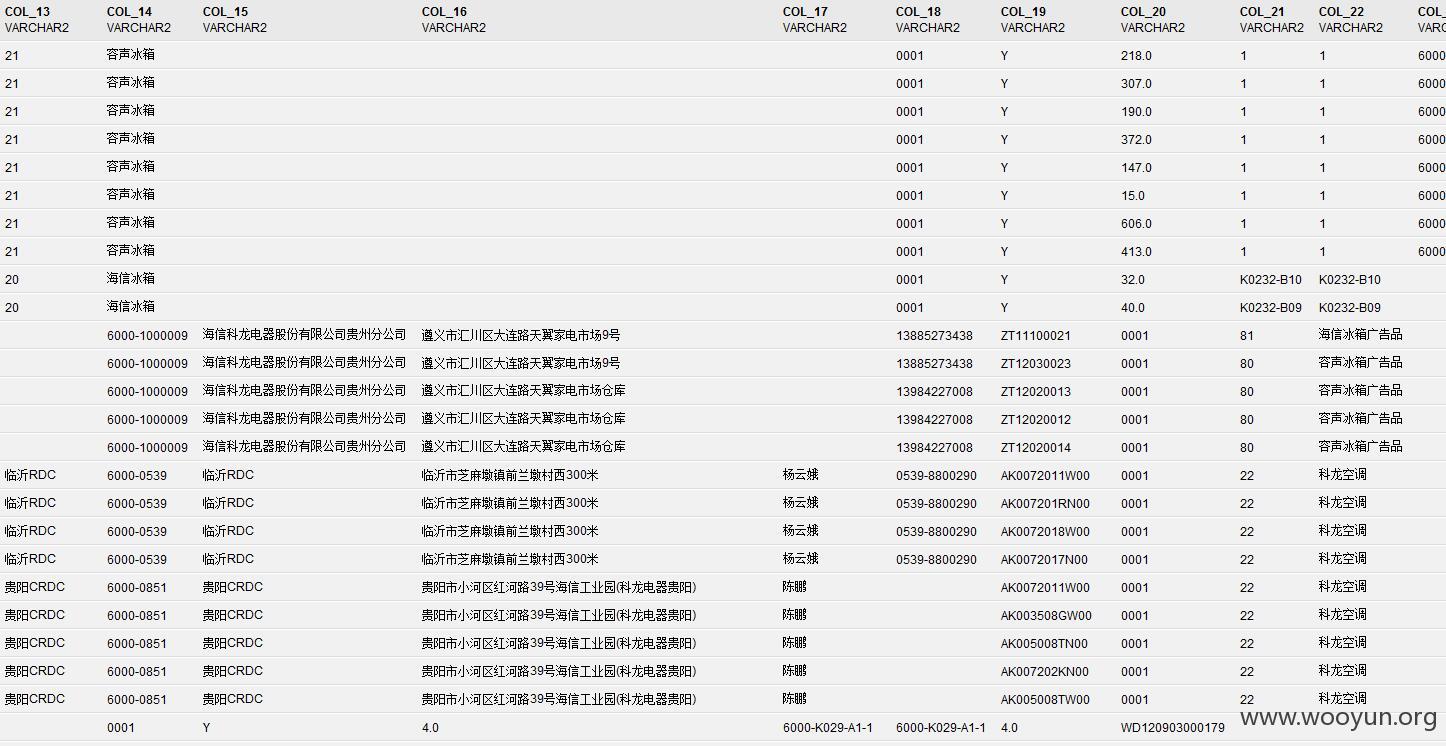This screenshot has height=746, width=1446.
Task: Click 6000-K029-A1-1 under the COL_18 column
Action: click(941, 728)
